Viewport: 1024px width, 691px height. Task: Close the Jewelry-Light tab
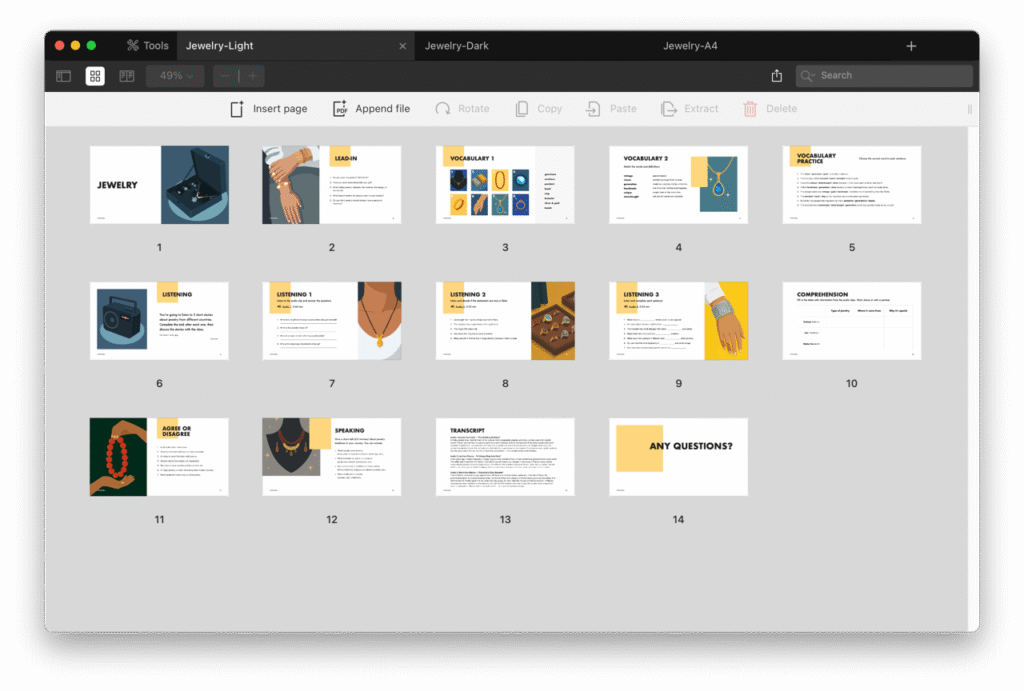pyautogui.click(x=403, y=46)
